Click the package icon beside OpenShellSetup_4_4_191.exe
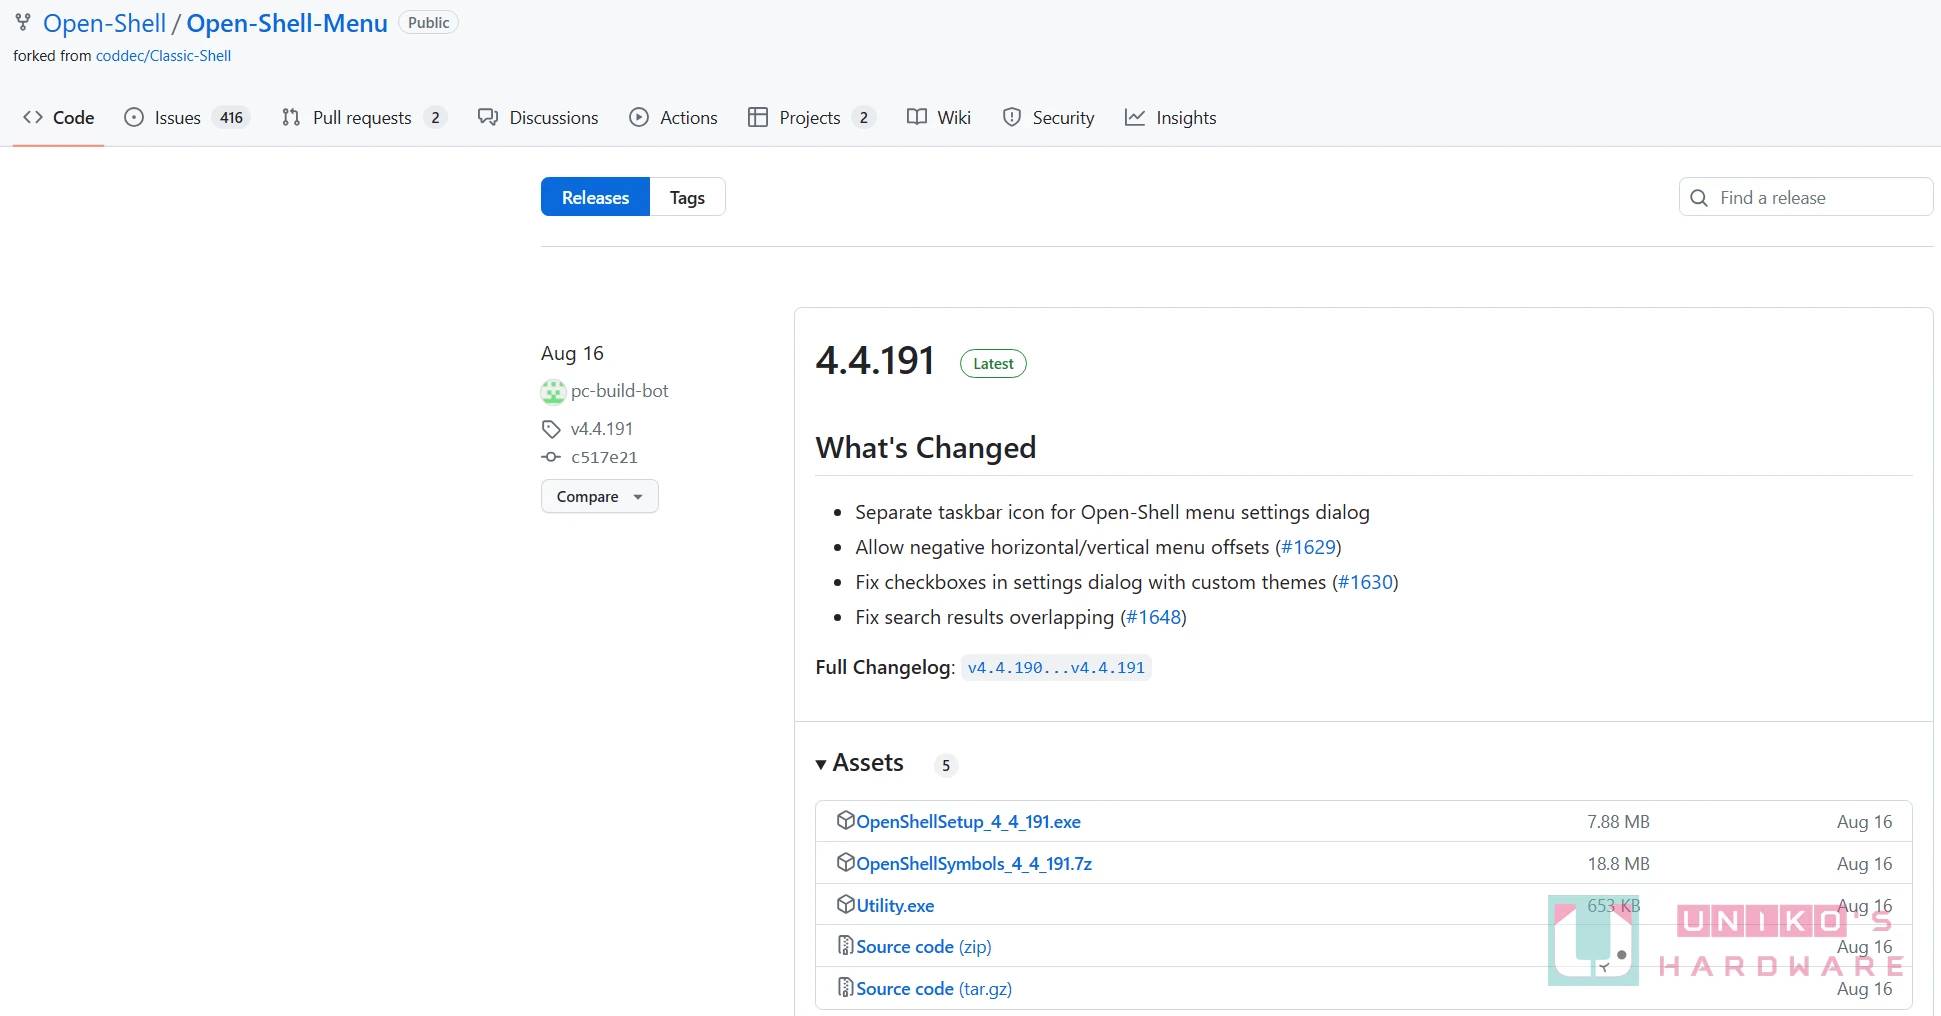 (x=845, y=821)
